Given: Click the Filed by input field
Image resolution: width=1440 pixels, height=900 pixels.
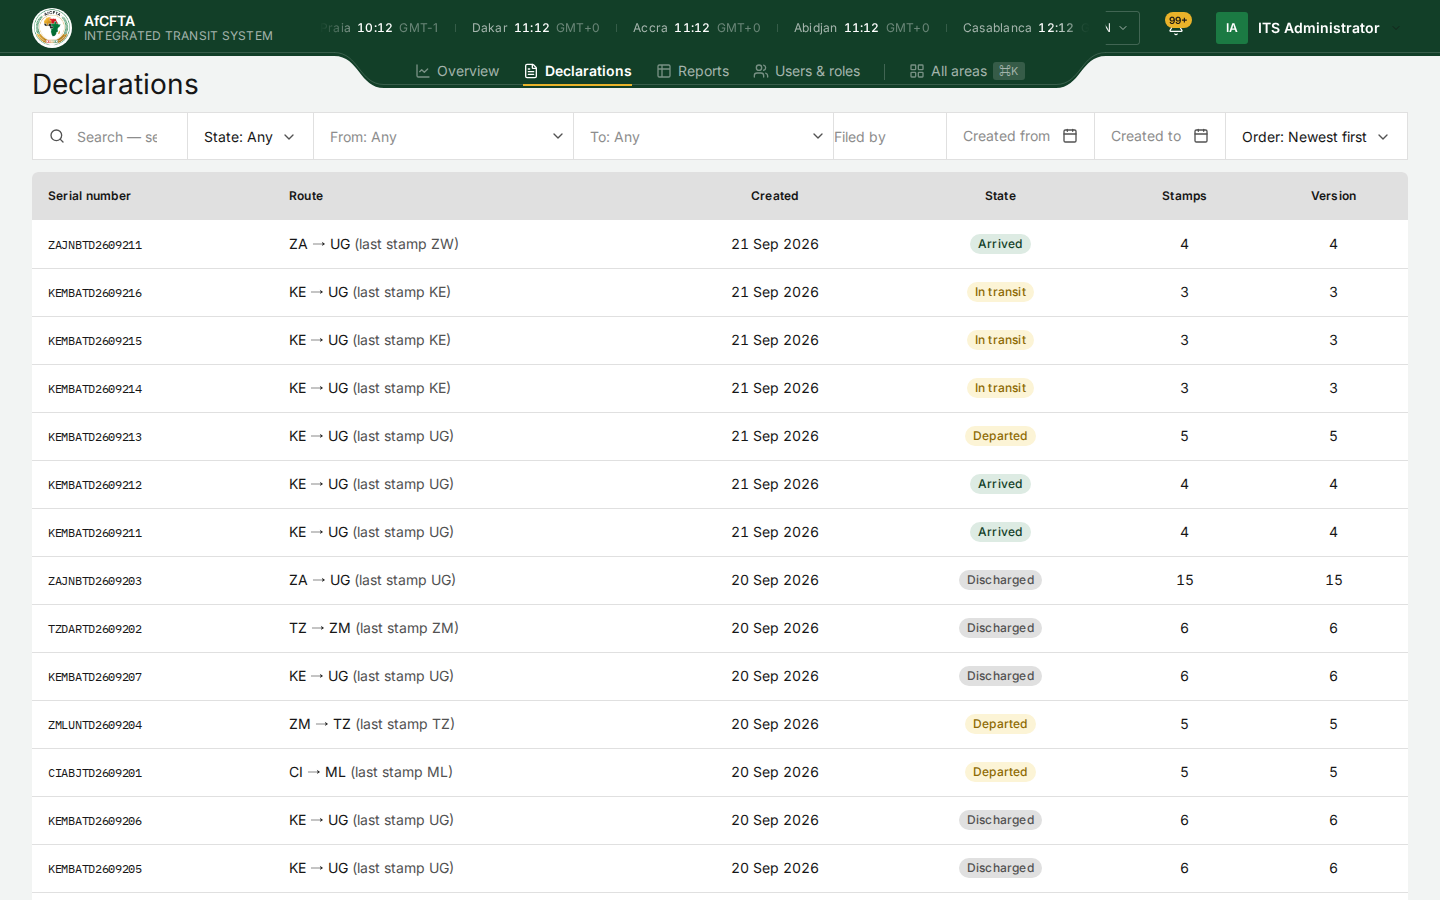Looking at the screenshot, I should point(890,137).
